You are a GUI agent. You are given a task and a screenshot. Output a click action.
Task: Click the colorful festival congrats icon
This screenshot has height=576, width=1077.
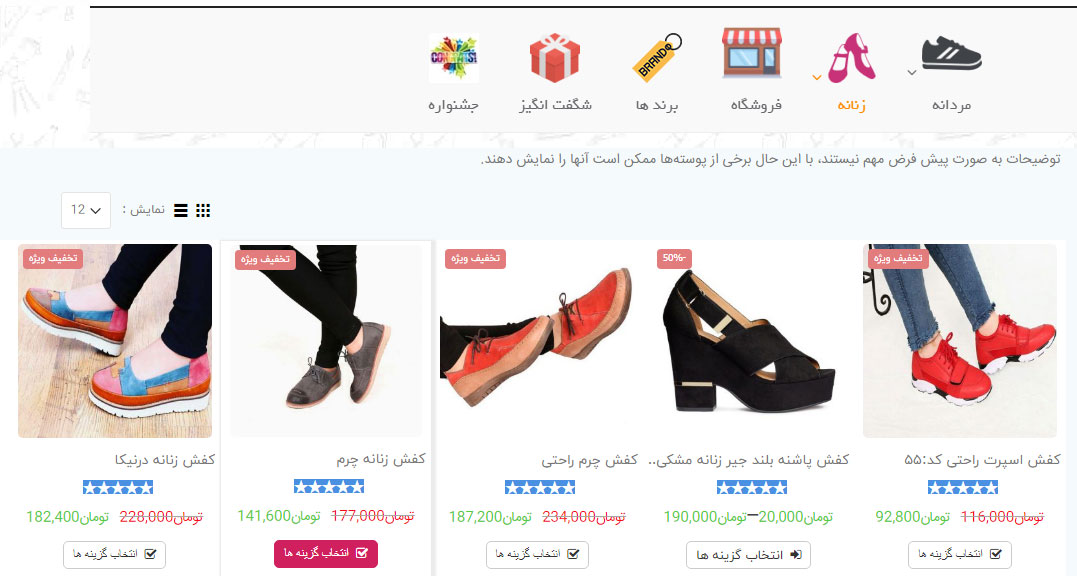click(x=453, y=58)
